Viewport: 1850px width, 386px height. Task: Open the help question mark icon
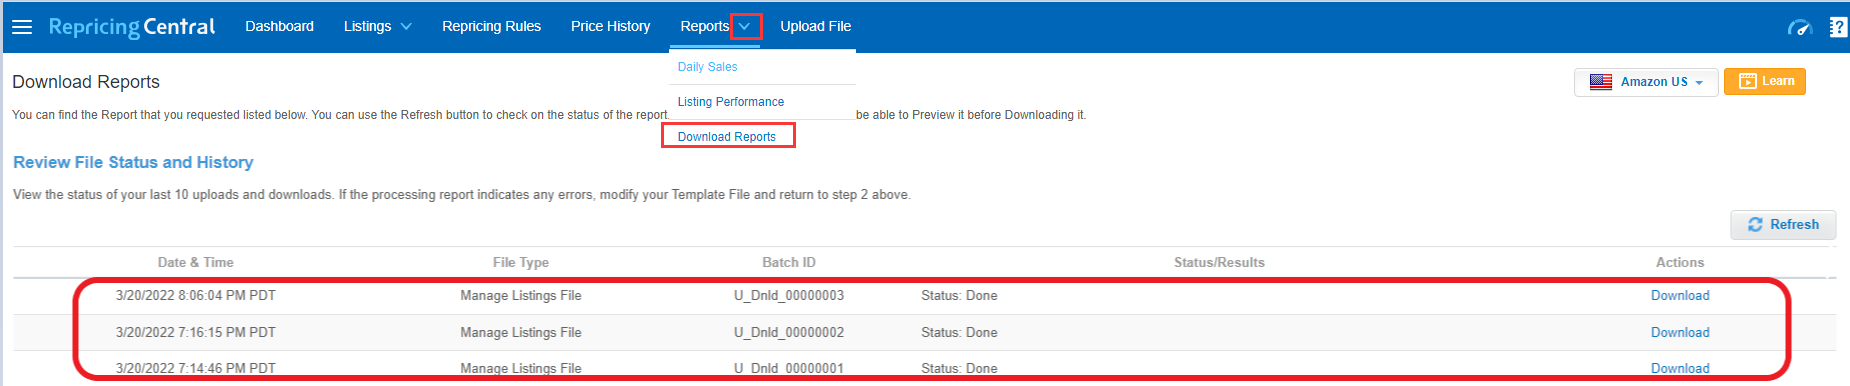pos(1838,27)
